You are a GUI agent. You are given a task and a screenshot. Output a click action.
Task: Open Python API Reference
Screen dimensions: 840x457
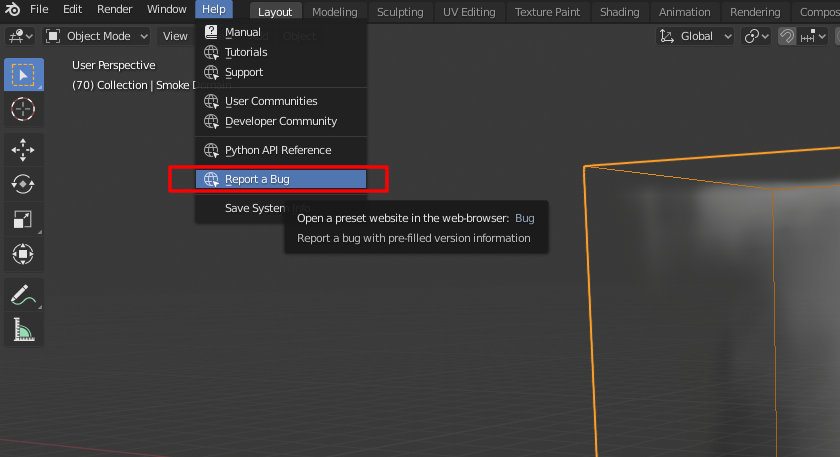[281, 150]
